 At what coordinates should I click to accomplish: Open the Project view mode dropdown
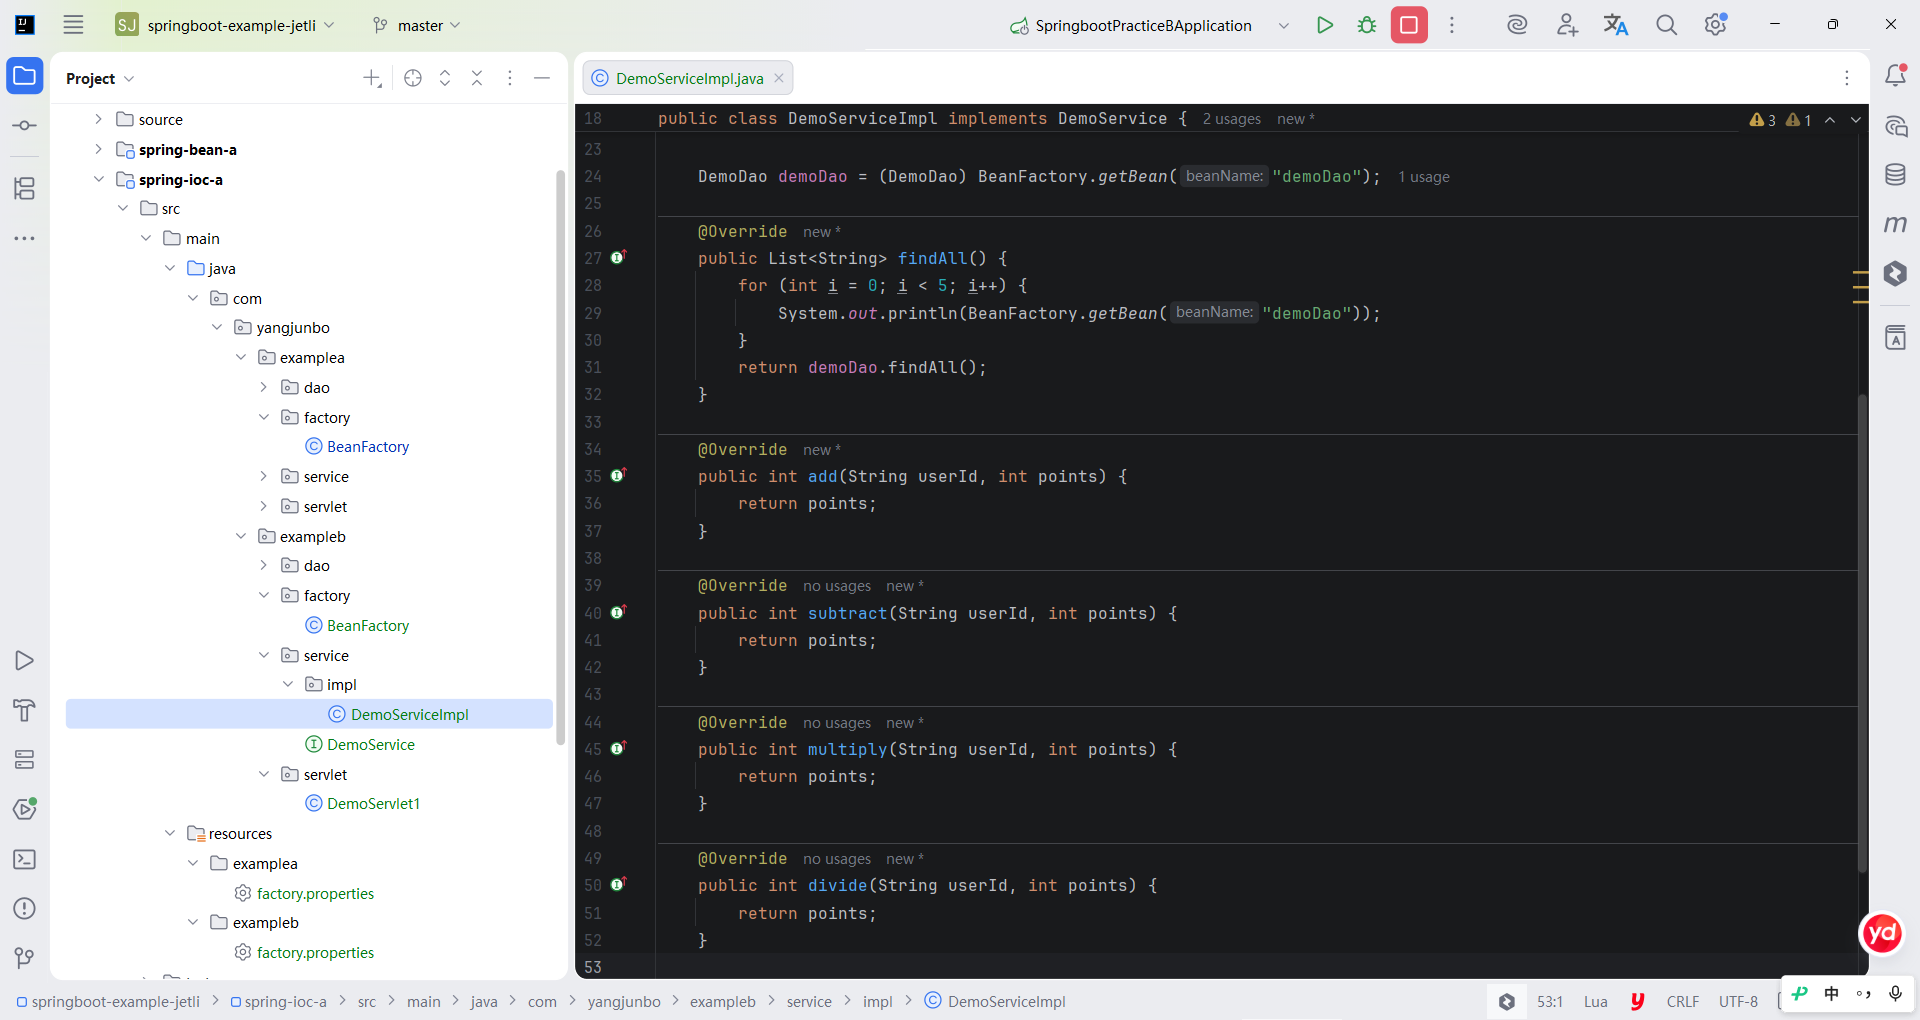(100, 78)
